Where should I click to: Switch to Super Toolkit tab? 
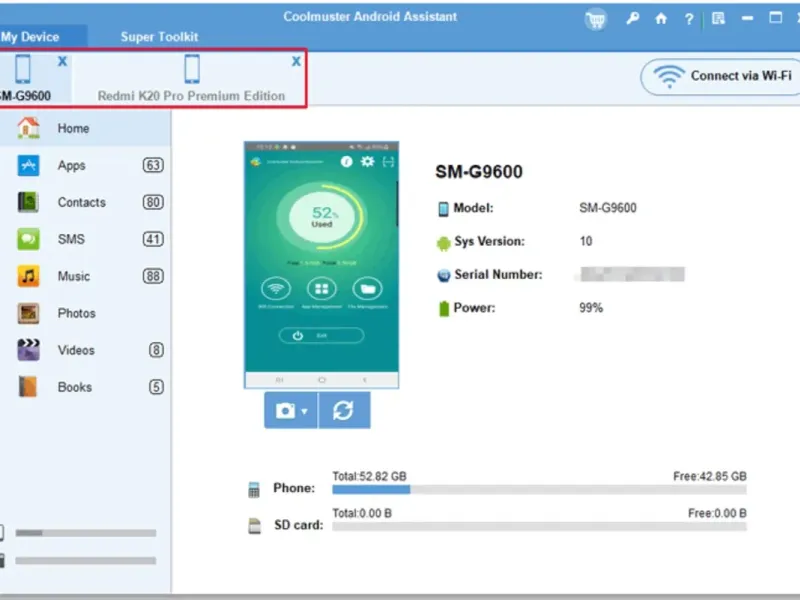click(159, 37)
